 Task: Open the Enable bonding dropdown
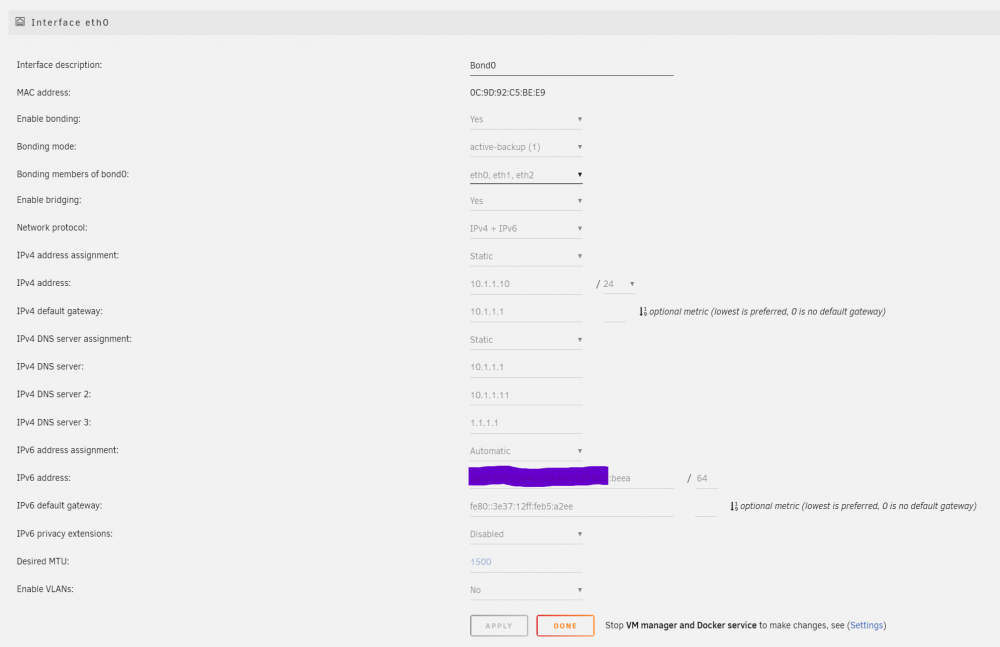526,119
